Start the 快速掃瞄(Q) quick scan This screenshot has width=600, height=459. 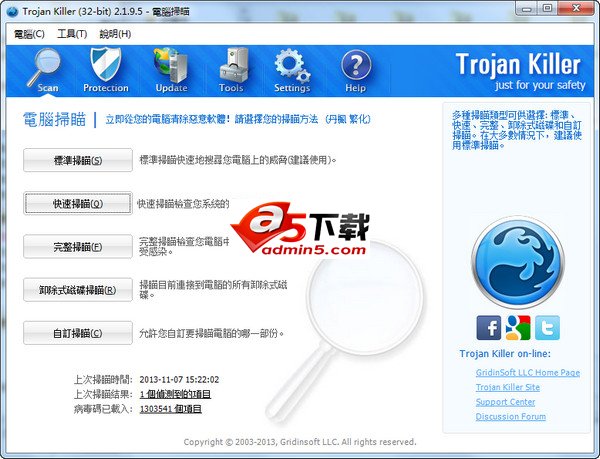78,203
